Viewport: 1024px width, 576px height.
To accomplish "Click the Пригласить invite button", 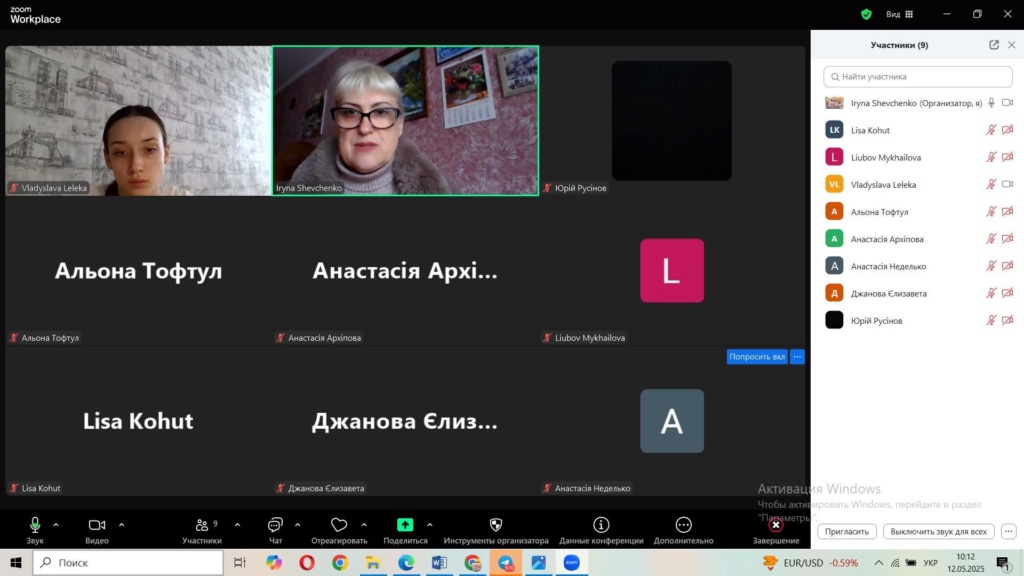I will point(846,532).
